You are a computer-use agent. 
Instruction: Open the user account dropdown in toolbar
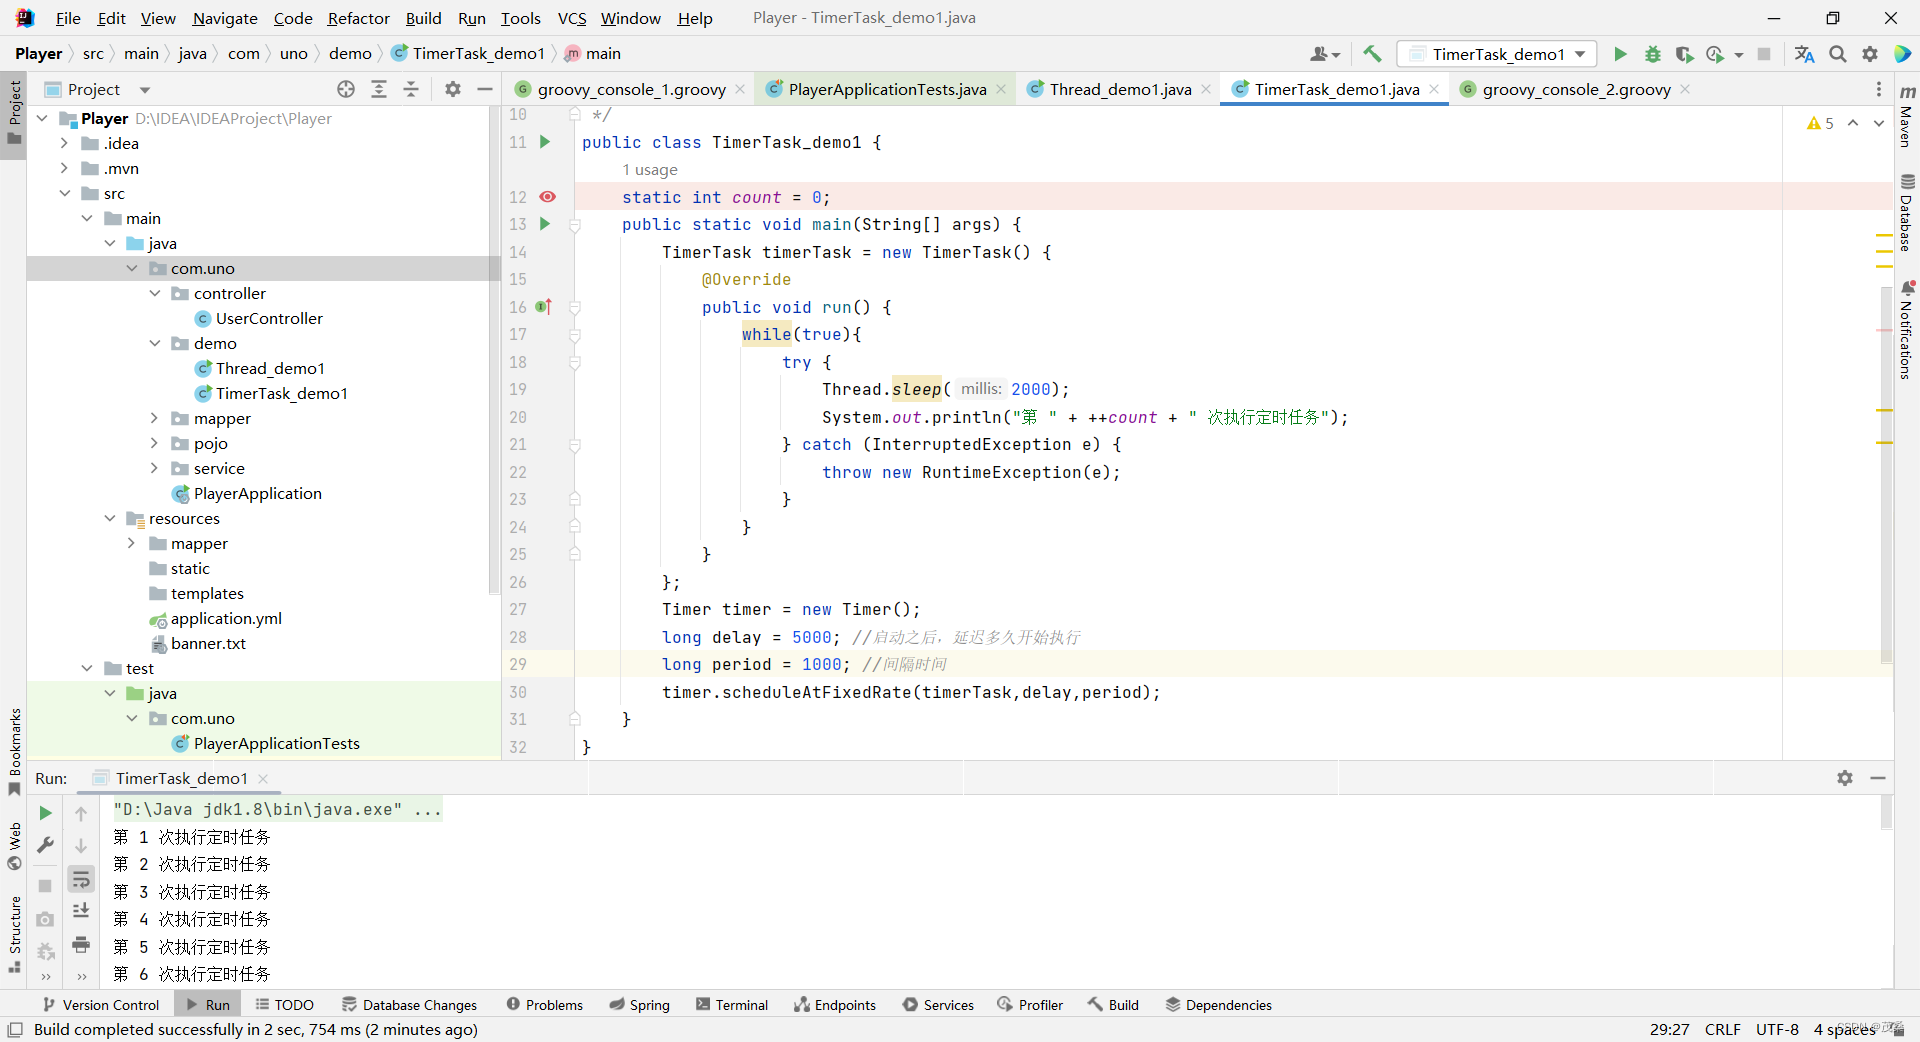(1325, 54)
